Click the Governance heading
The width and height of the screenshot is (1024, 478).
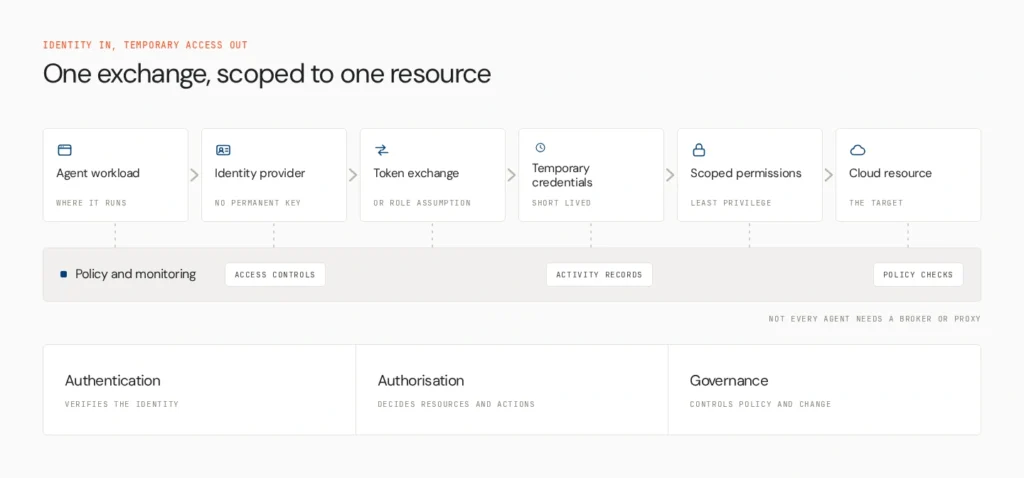tap(729, 381)
